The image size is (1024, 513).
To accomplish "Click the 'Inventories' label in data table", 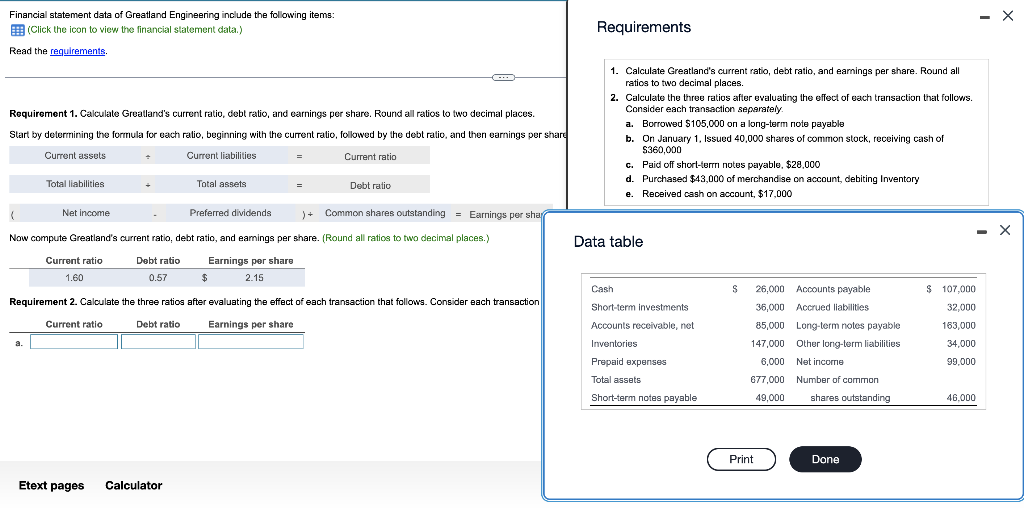I will [614, 344].
